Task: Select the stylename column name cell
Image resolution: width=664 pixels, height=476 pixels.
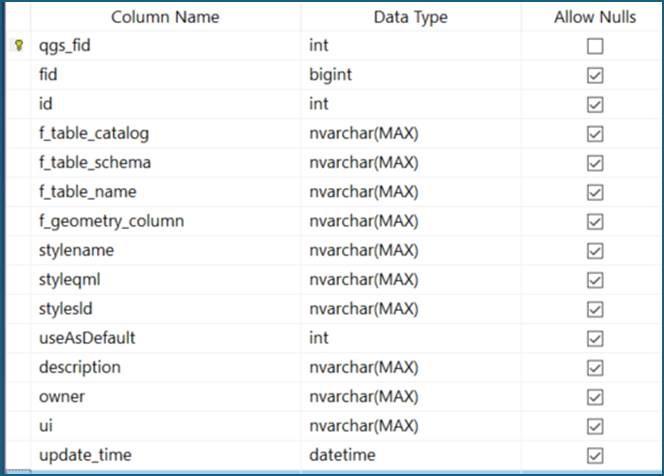Action: [x=166, y=250]
